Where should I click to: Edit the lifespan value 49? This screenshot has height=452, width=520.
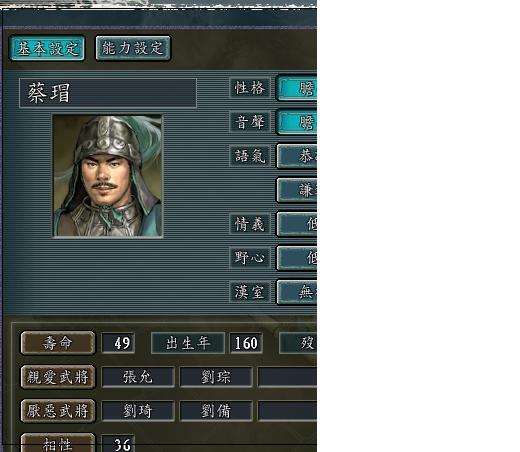point(118,343)
